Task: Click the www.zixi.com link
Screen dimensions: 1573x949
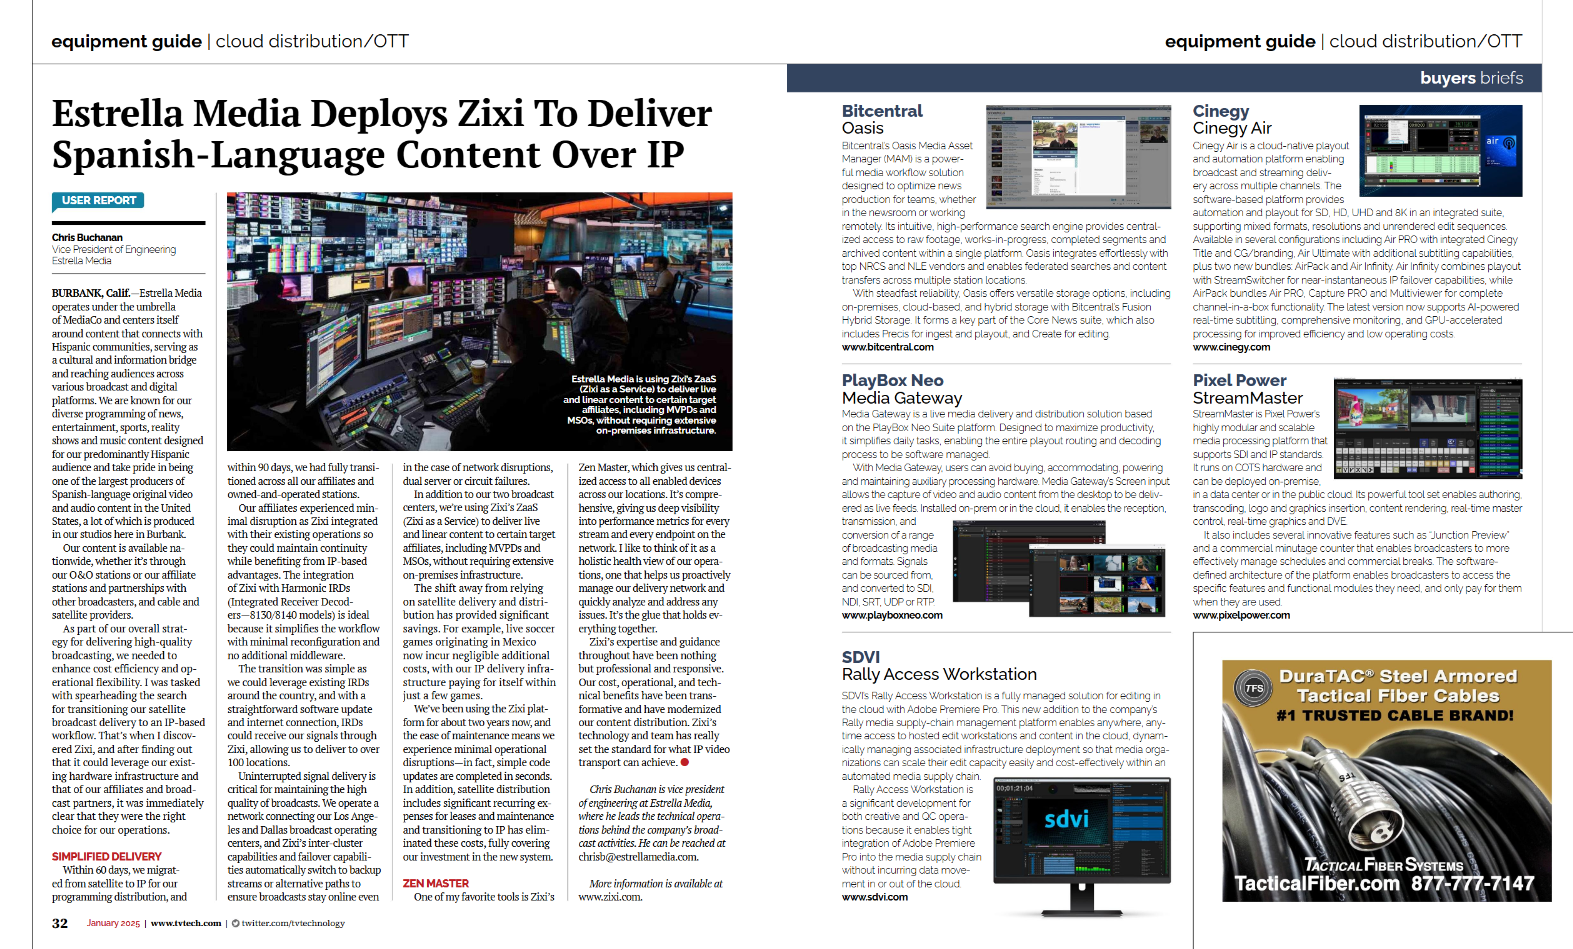Action: [x=610, y=897]
